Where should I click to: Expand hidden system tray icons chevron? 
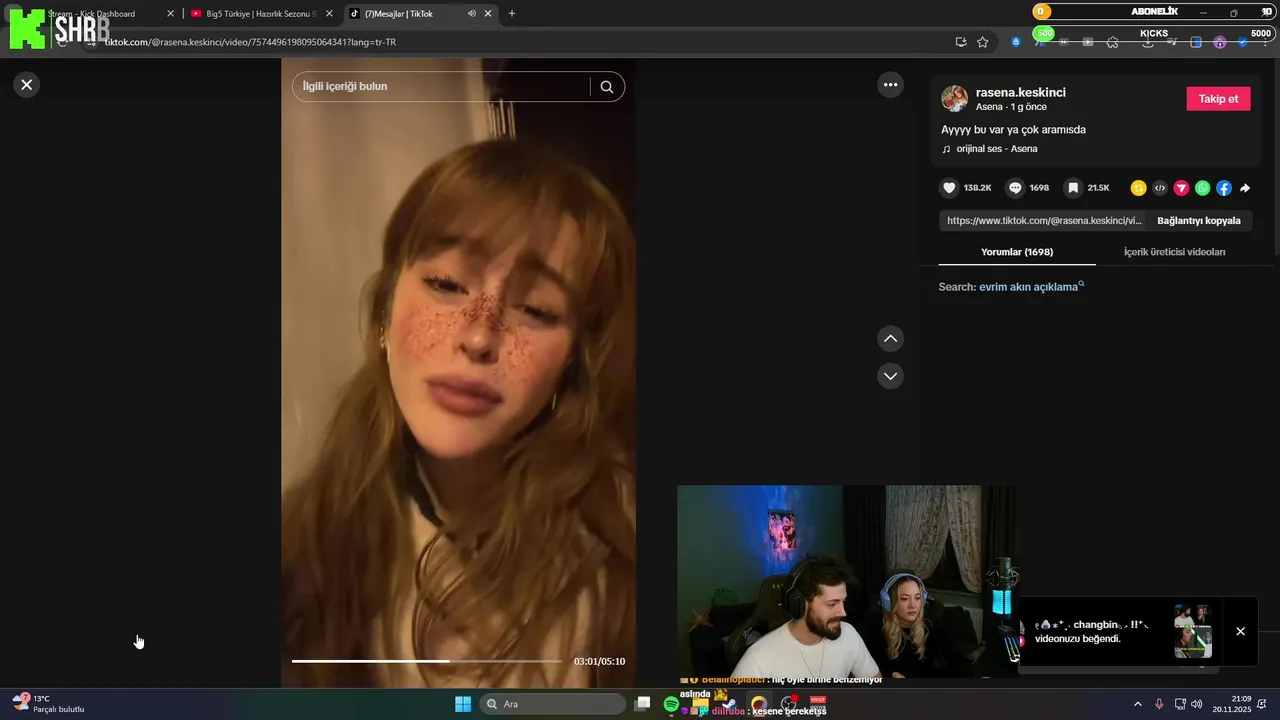1138,704
